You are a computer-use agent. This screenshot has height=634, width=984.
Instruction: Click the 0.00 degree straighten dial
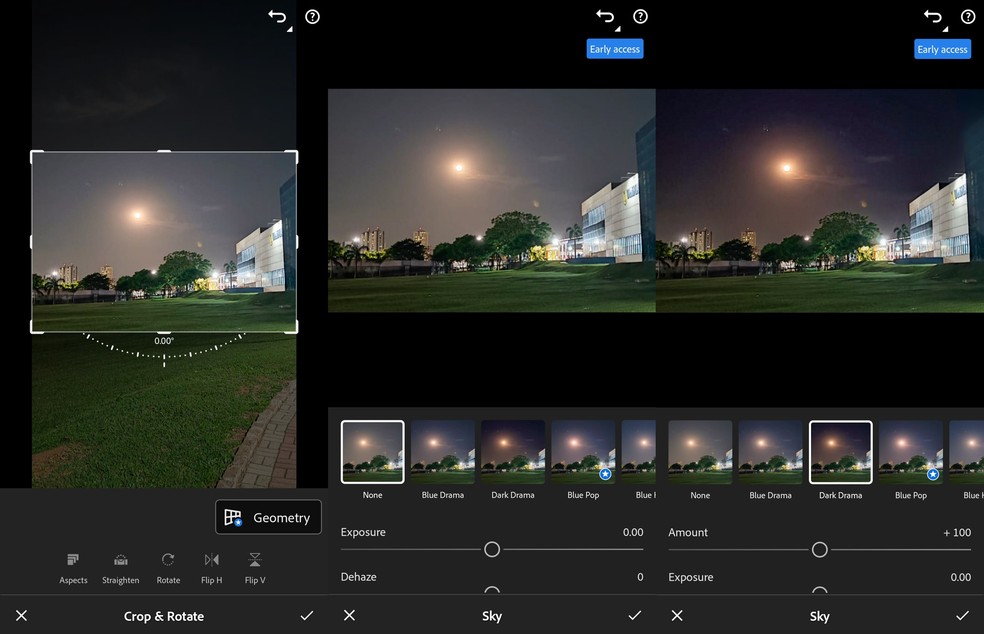pyautogui.click(x=163, y=340)
